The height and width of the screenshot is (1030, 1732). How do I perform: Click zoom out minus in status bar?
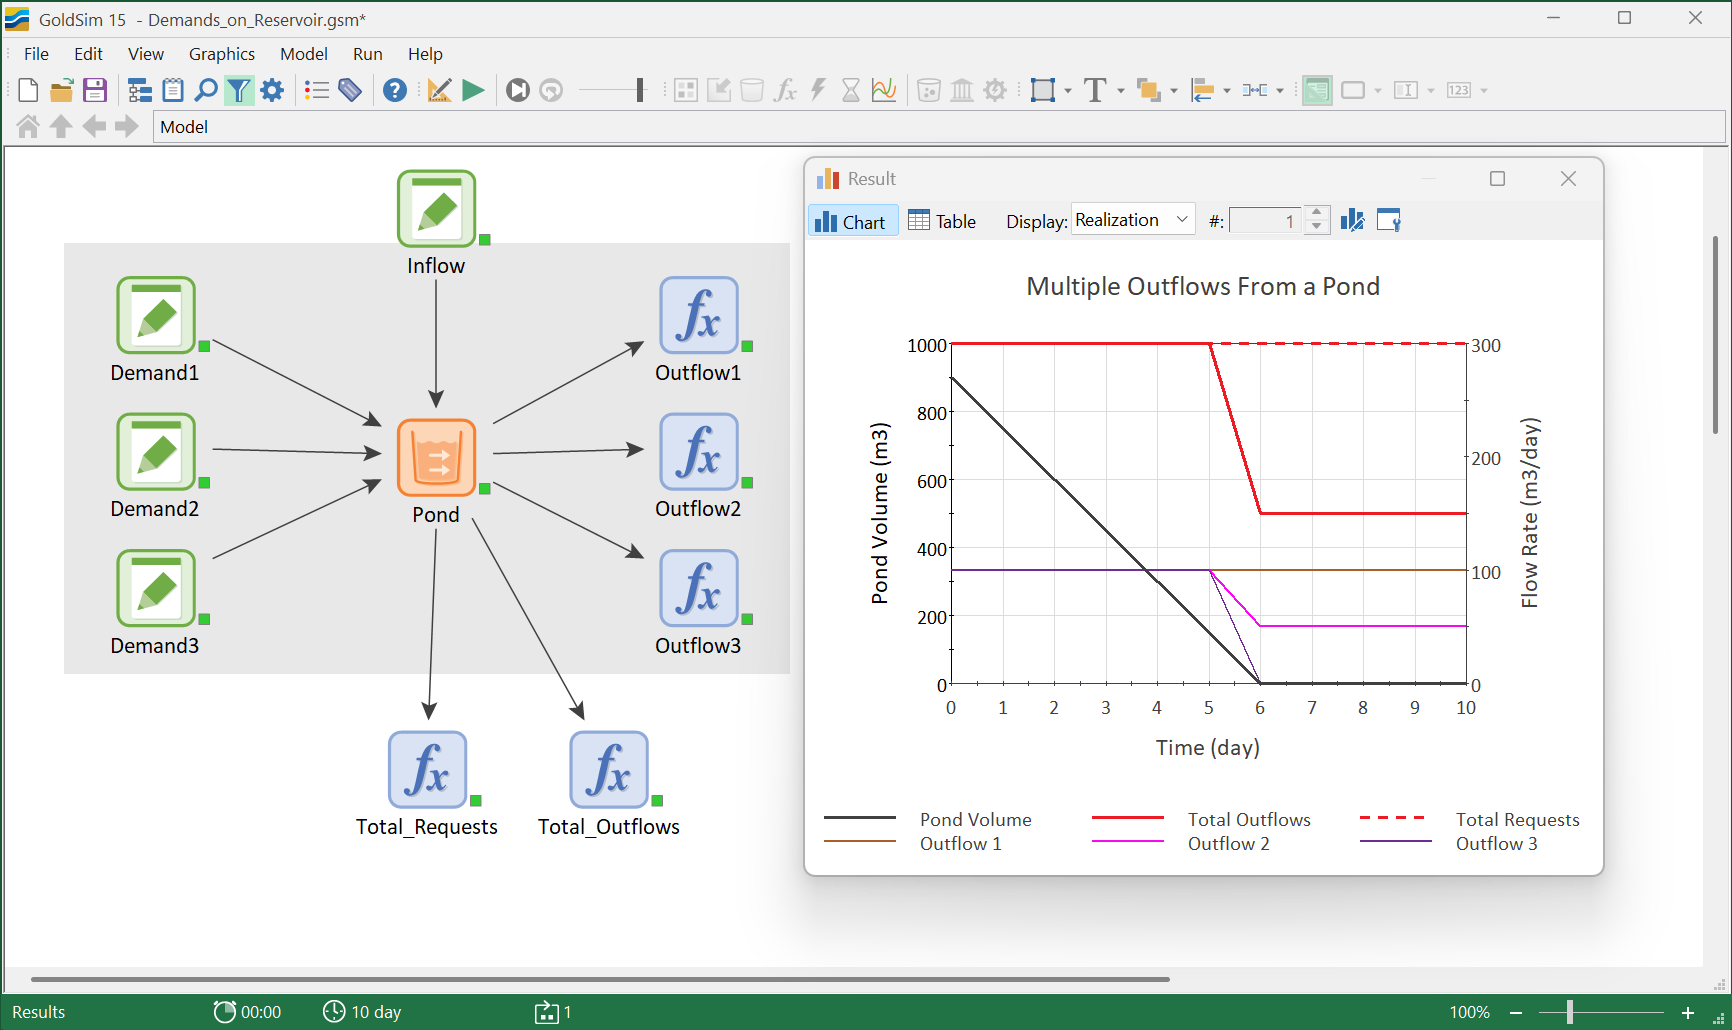click(x=1516, y=1013)
